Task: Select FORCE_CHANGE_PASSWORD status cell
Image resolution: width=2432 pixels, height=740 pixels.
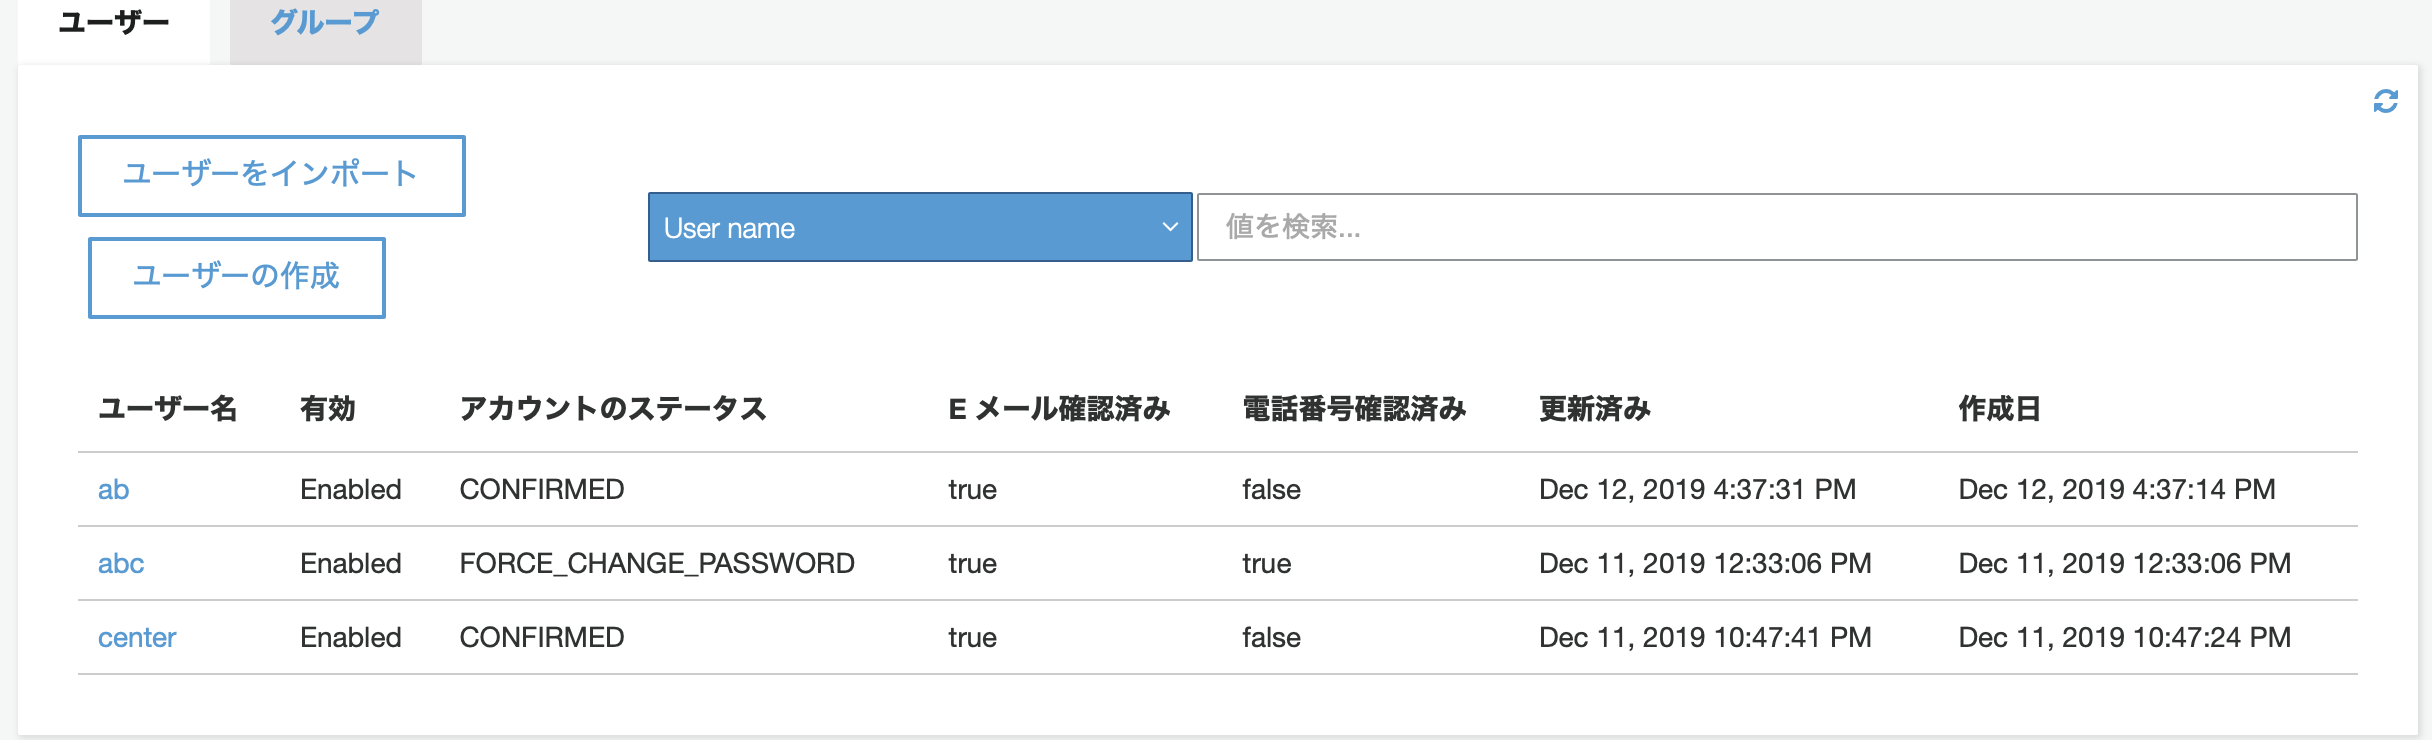Action: point(657,563)
